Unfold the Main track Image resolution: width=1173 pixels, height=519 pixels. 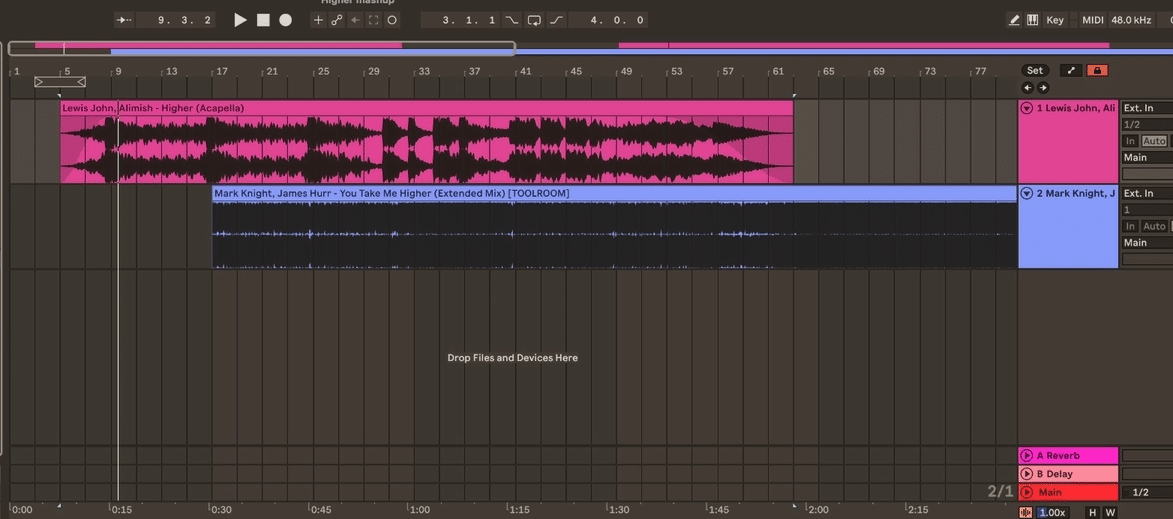[x=1027, y=492]
